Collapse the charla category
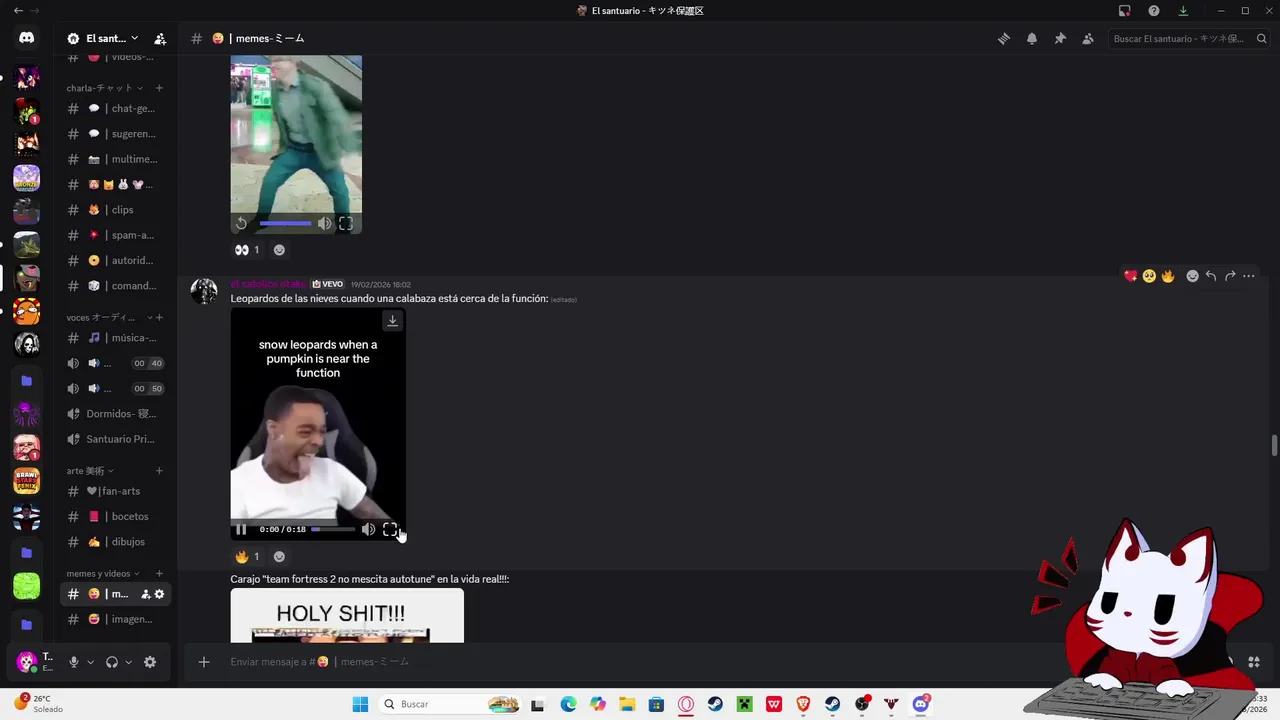 click(x=104, y=88)
